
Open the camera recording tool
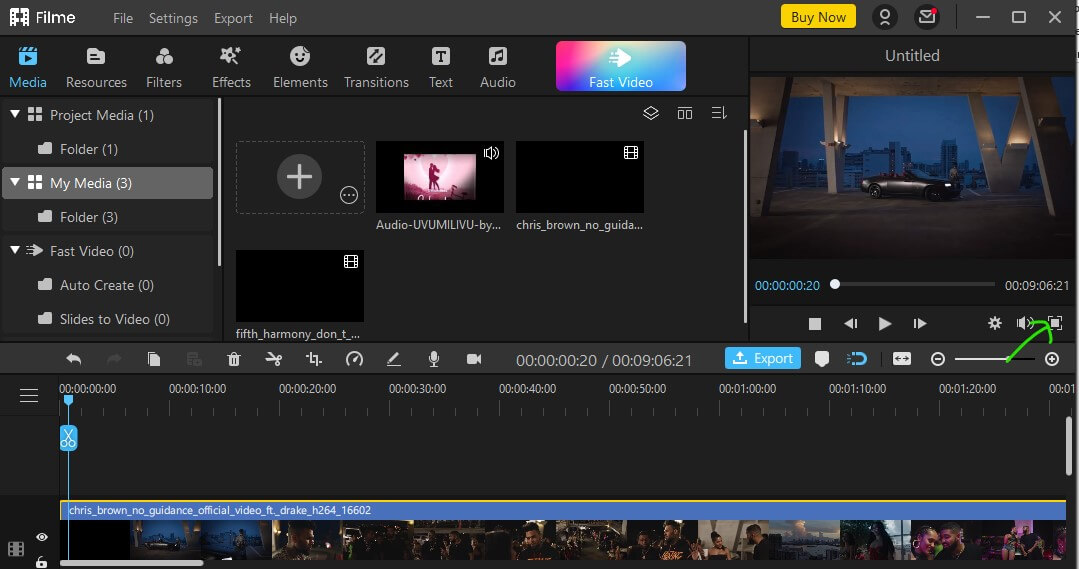474,358
